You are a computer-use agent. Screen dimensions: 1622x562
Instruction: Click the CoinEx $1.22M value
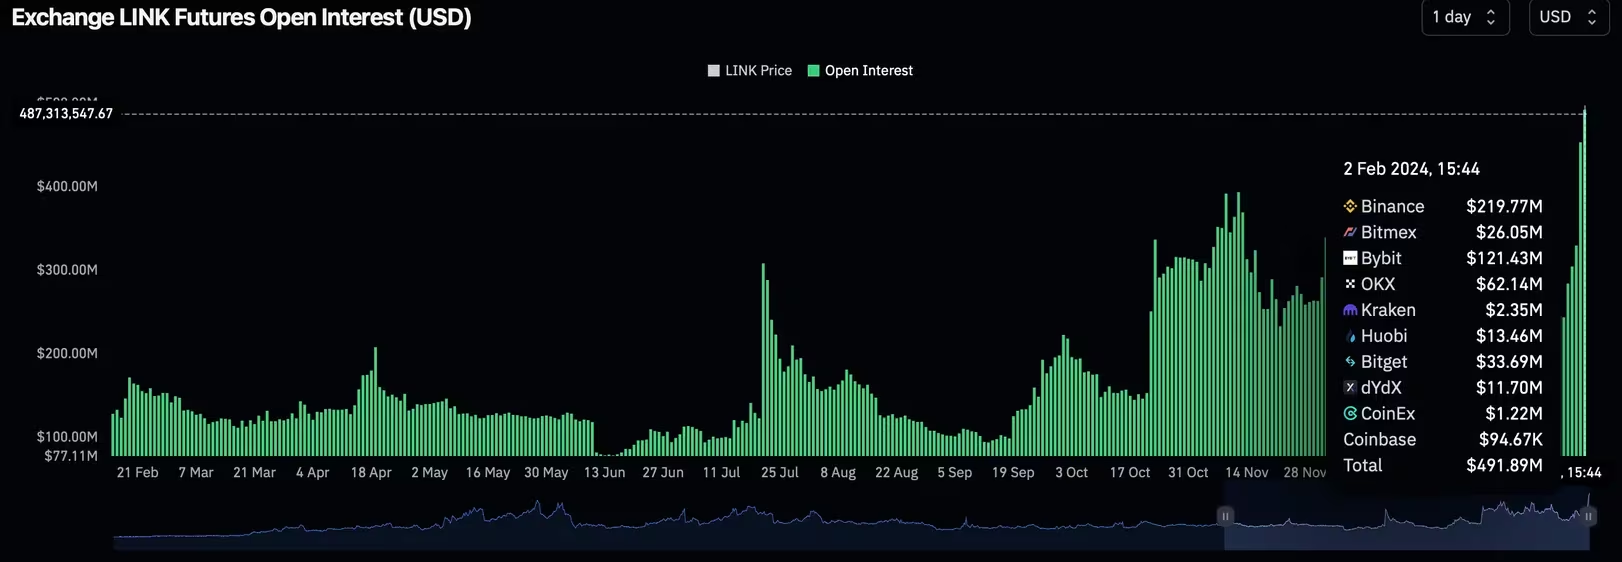click(1514, 414)
